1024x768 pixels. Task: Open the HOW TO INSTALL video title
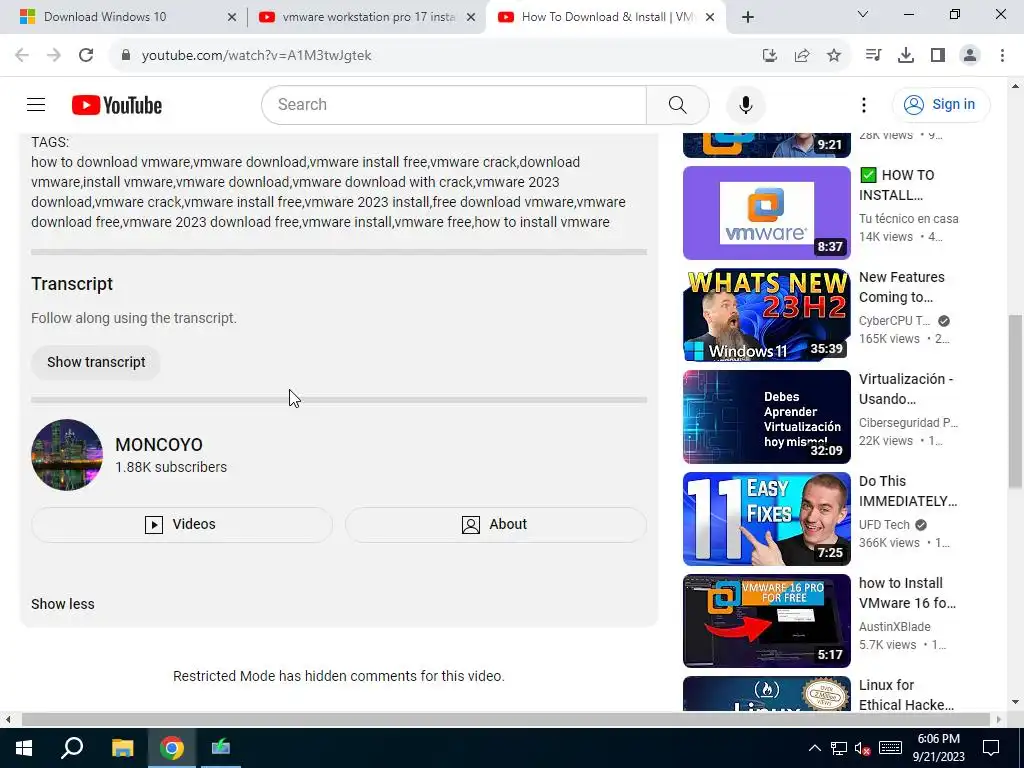(897, 185)
